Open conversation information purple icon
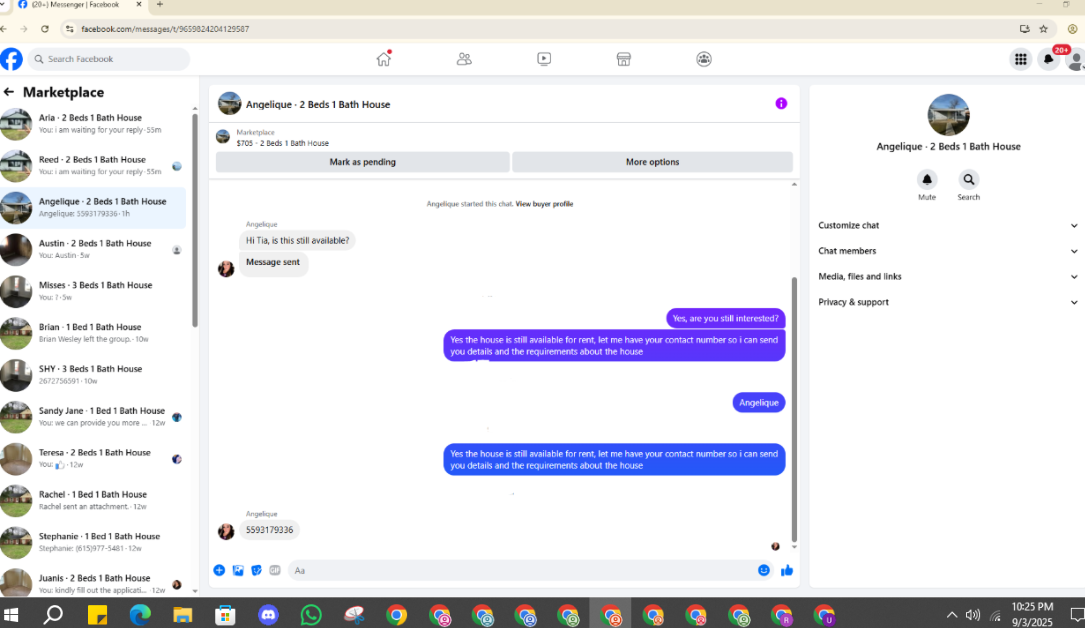 coord(781,104)
